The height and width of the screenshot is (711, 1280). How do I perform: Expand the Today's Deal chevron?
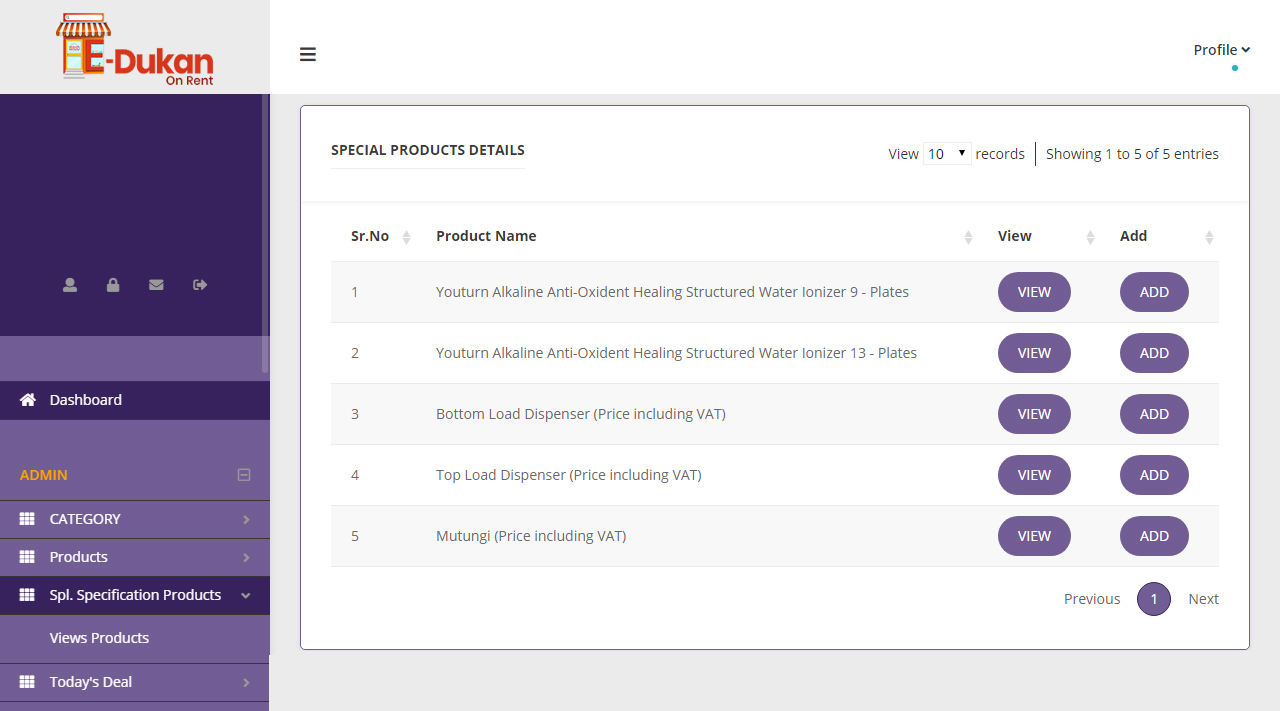[246, 683]
